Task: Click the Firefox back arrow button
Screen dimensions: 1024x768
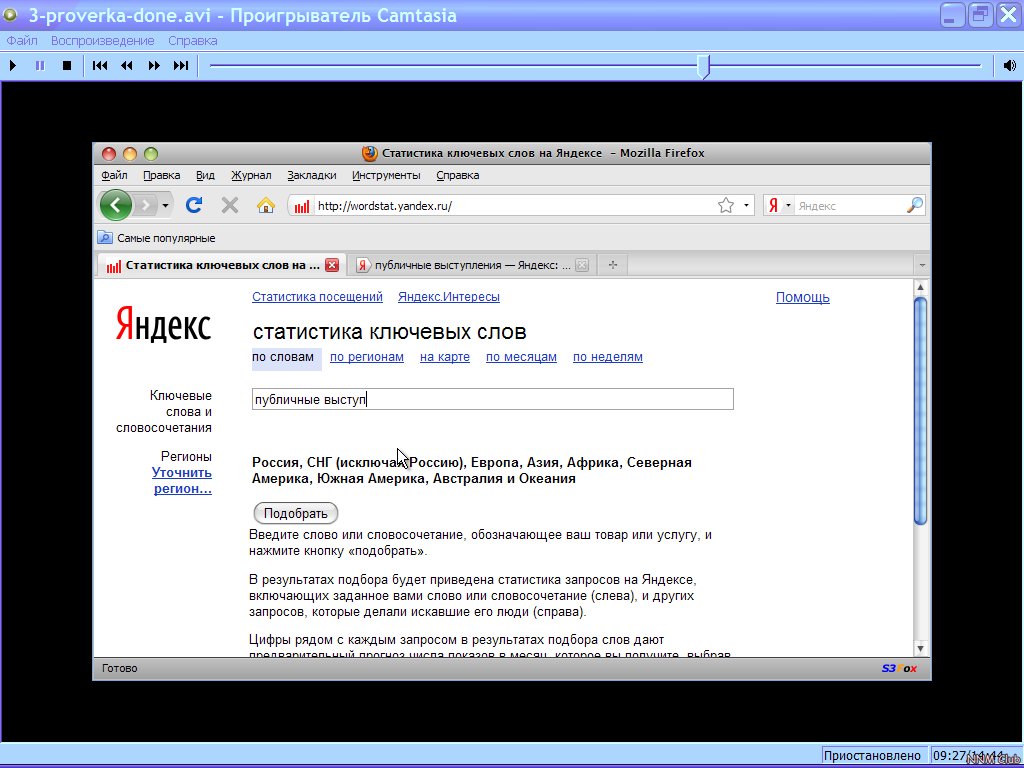Action: tap(116, 205)
